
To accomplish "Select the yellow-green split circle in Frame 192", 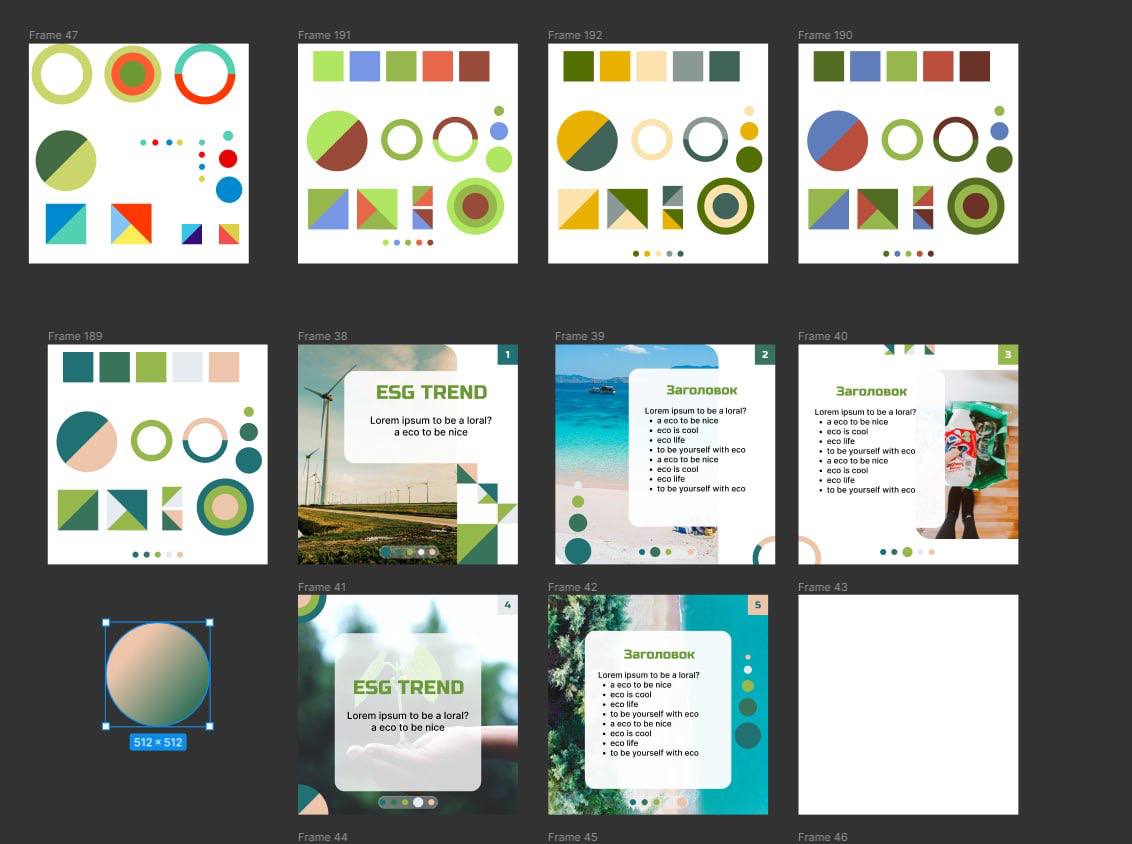I will (x=587, y=141).
